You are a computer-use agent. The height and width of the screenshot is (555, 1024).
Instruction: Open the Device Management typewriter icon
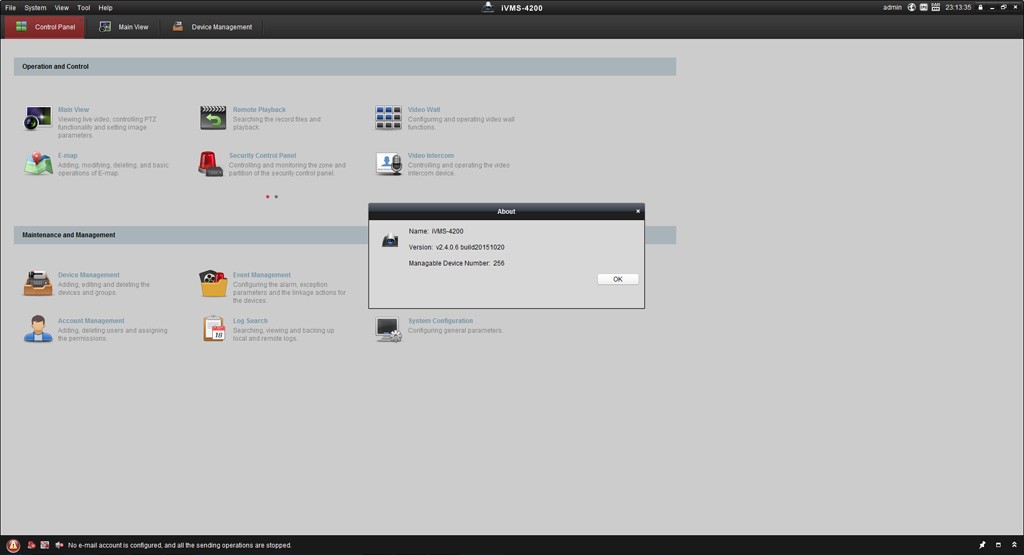[x=38, y=283]
